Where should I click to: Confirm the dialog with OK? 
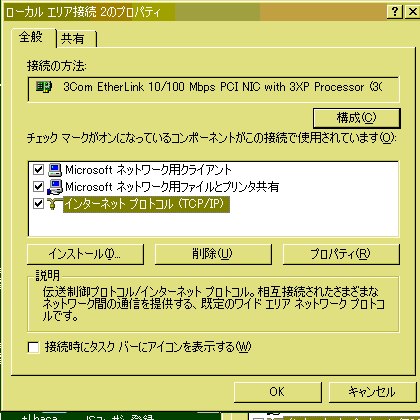(278, 392)
